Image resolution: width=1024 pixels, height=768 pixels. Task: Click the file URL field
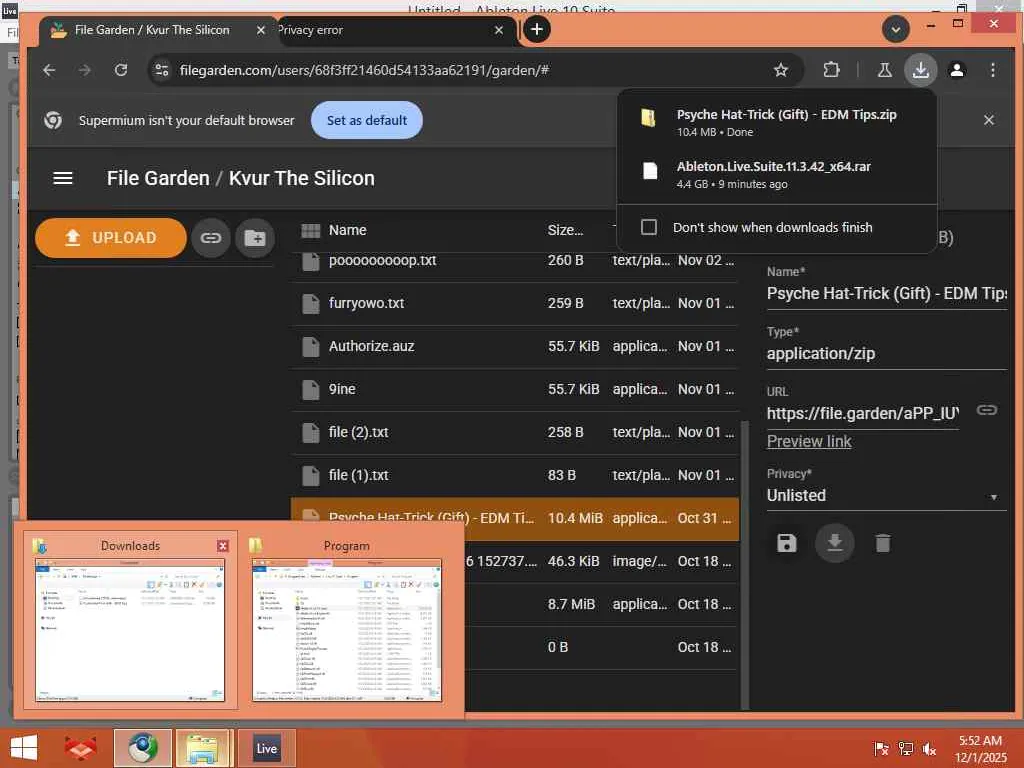coord(863,413)
